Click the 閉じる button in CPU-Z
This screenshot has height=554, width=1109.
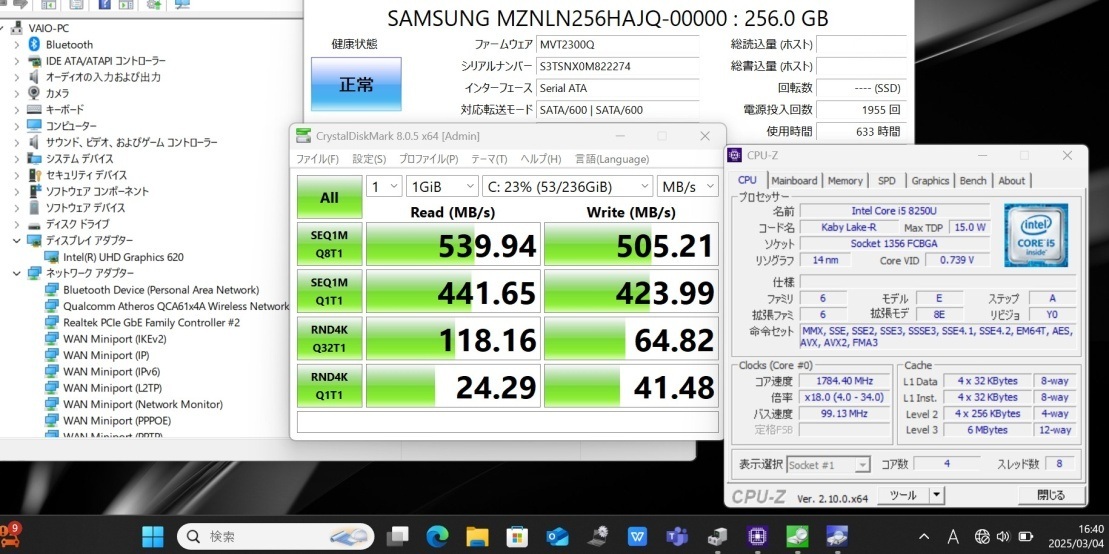coord(1051,495)
